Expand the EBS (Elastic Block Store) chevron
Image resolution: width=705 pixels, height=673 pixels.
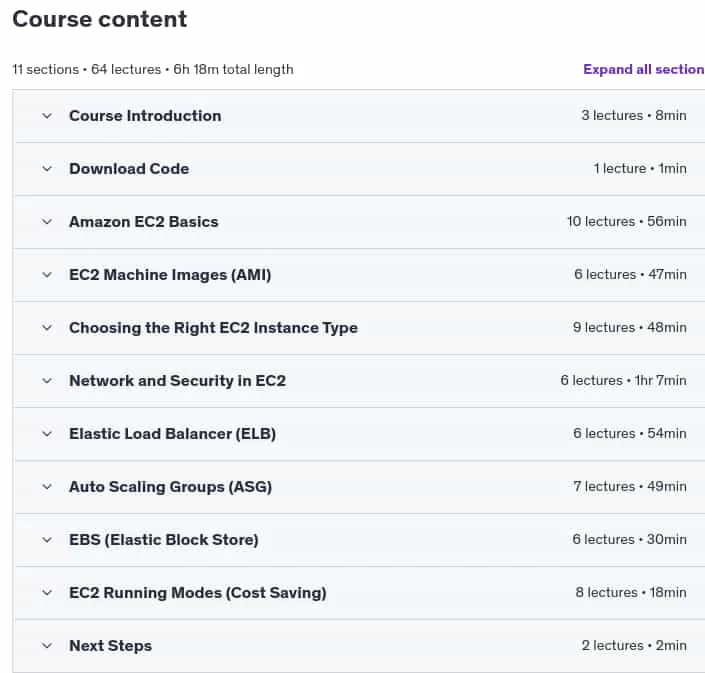click(47, 540)
